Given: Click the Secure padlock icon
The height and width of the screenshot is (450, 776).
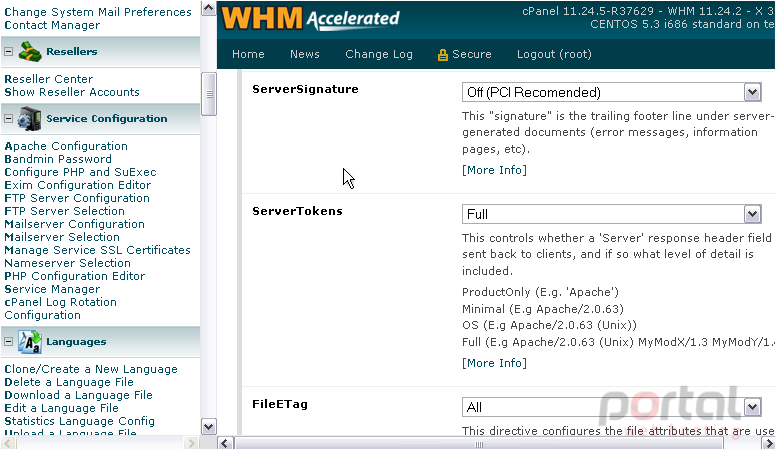Looking at the screenshot, I should [442, 54].
